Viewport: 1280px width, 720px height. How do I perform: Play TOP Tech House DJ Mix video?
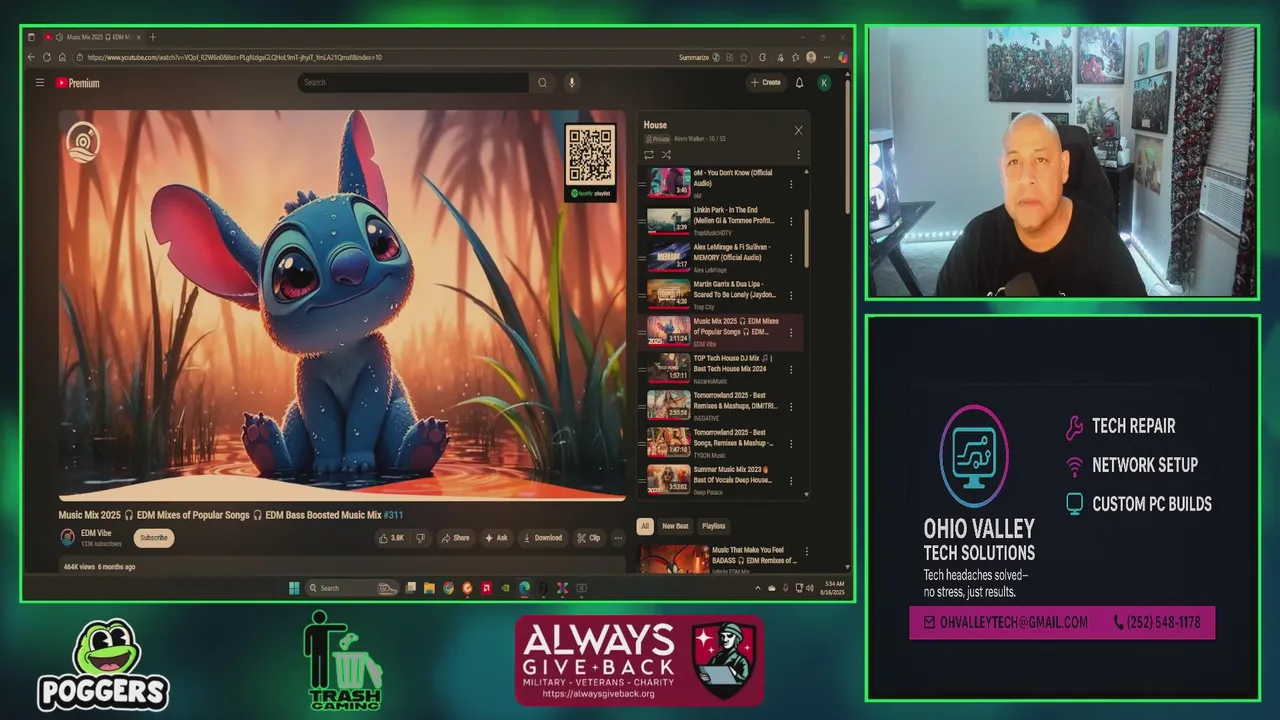[x=718, y=368]
